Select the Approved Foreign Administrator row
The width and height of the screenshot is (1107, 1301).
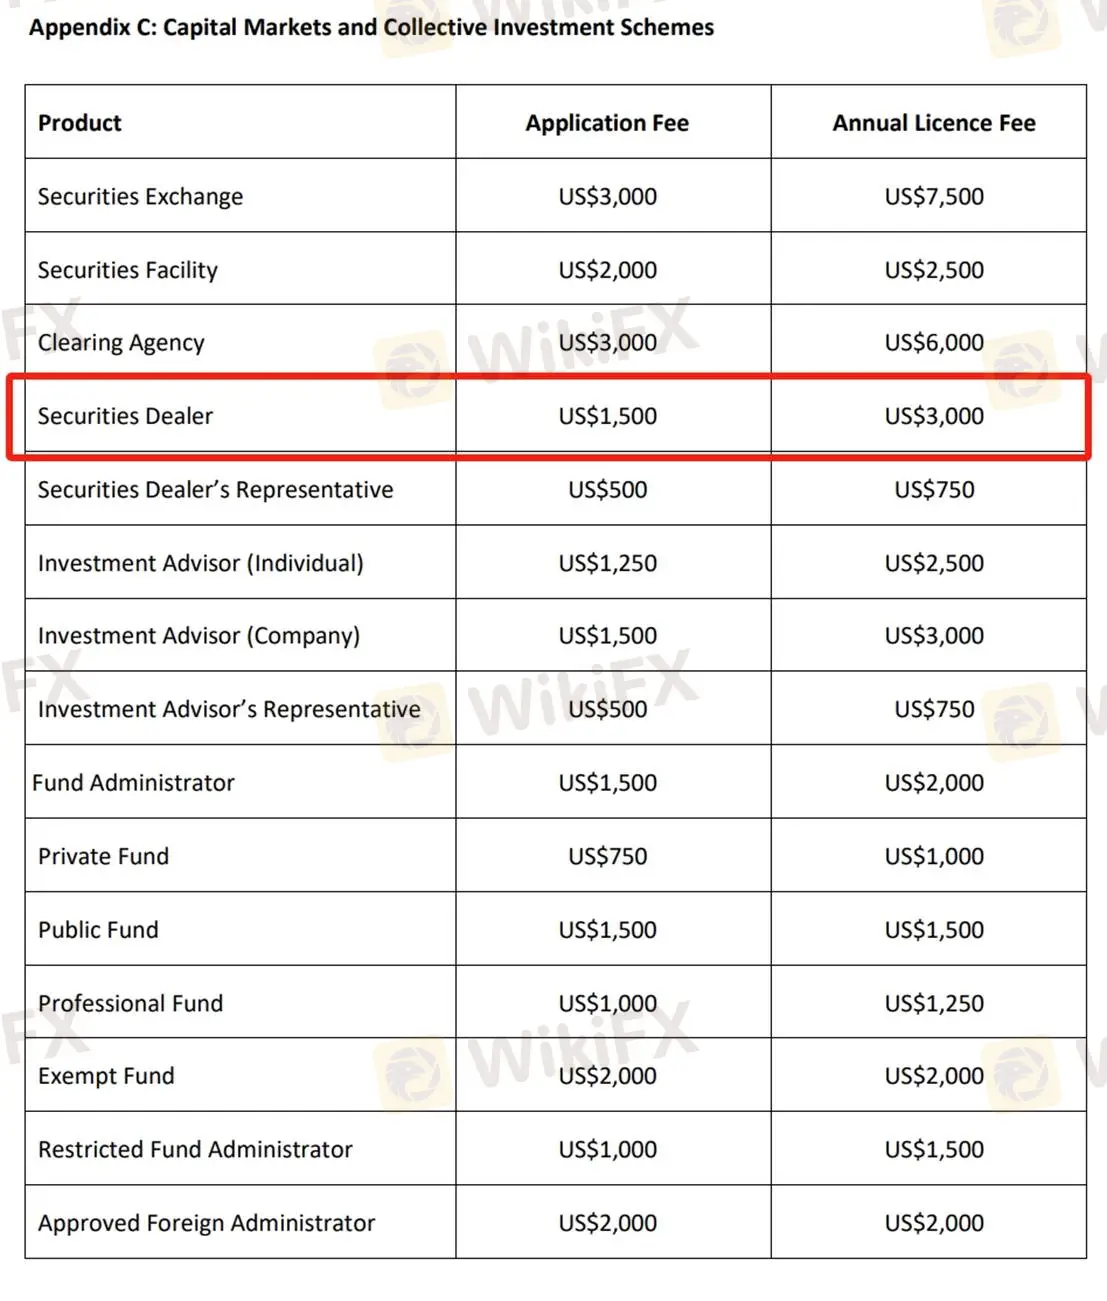point(556,1222)
